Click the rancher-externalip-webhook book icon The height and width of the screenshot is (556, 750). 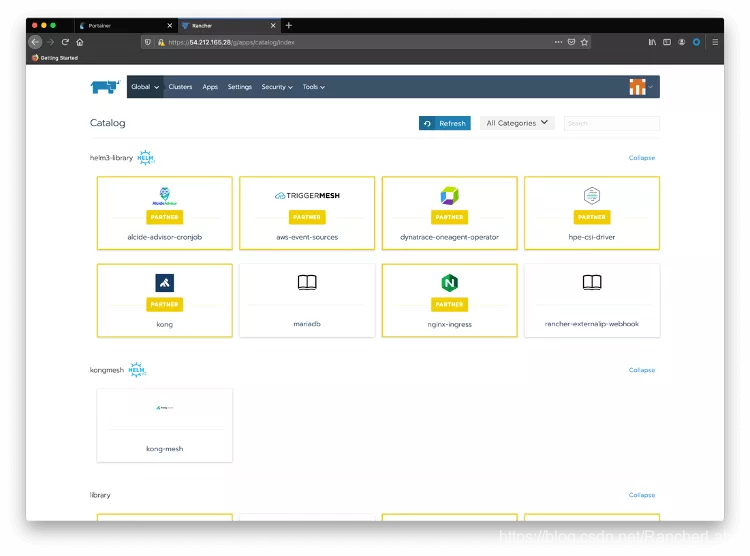[592, 282]
